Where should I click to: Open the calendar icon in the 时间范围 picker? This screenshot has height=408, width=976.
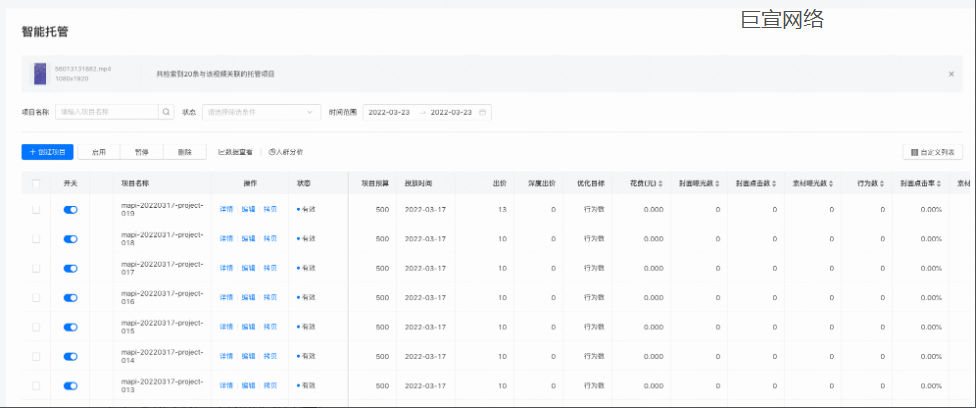[482, 112]
